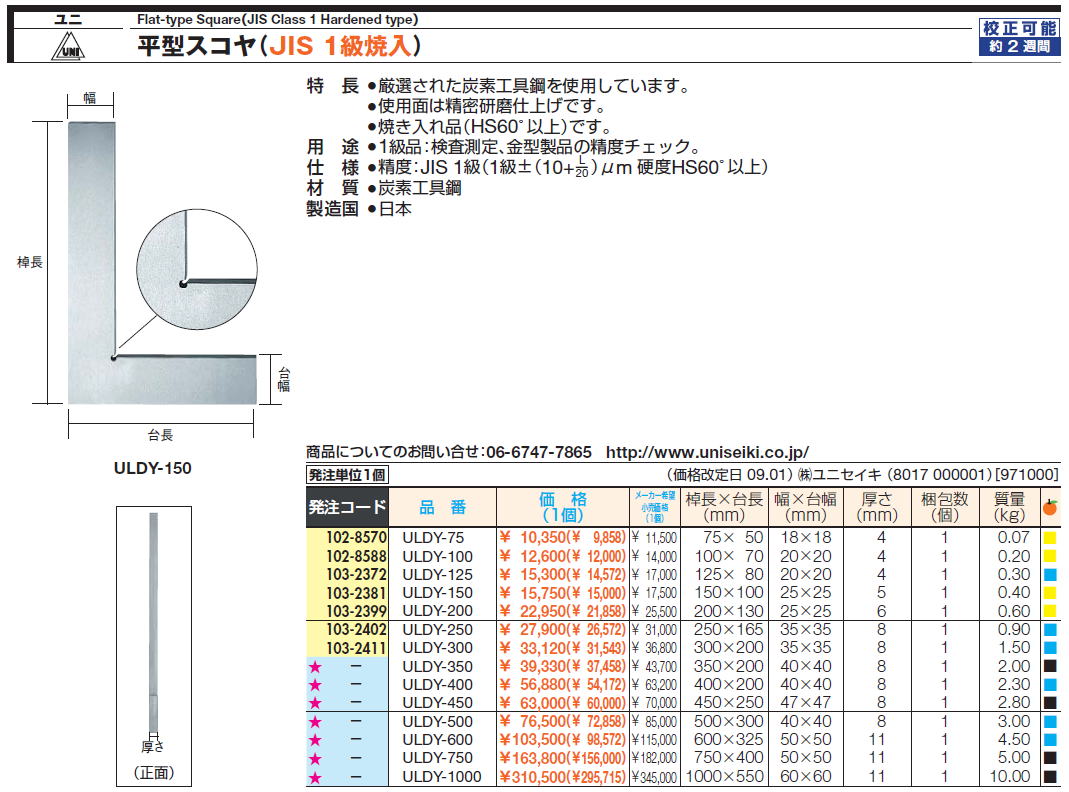Click order code 103-2372

[356, 575]
